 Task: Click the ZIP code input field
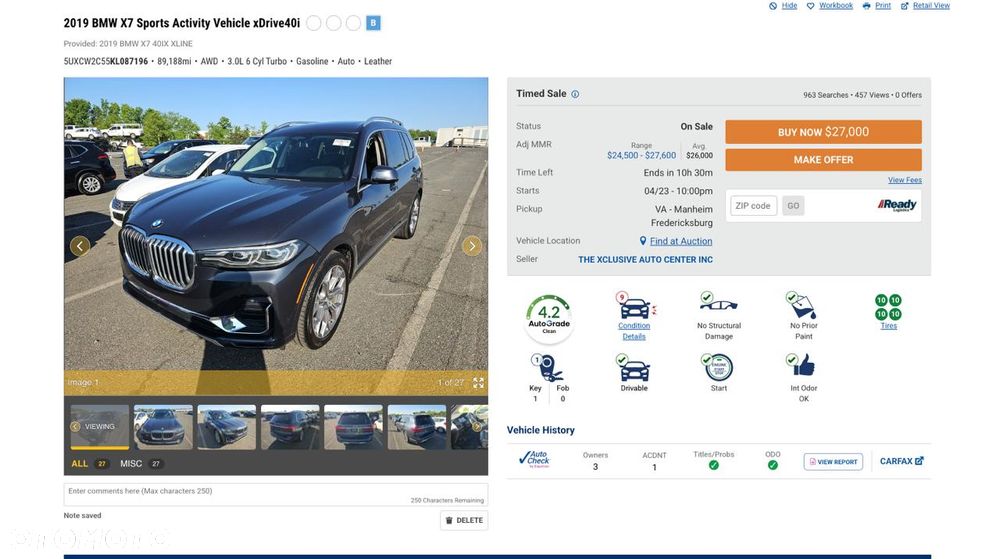pyautogui.click(x=753, y=205)
